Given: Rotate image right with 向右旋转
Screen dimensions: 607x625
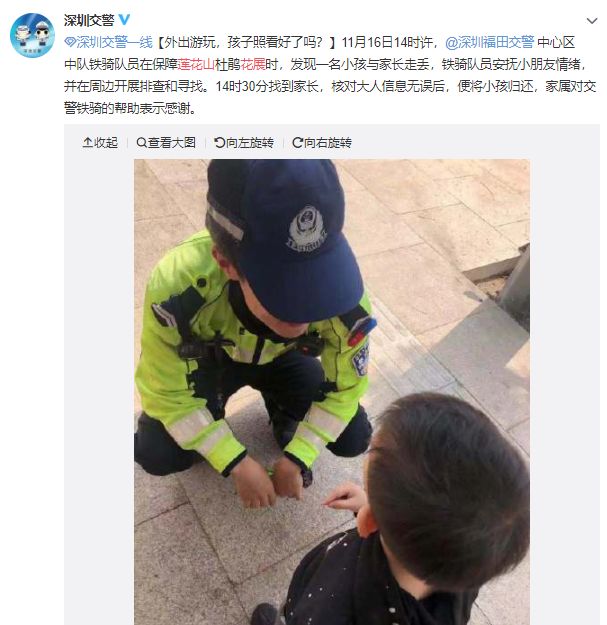Looking at the screenshot, I should 322,143.
